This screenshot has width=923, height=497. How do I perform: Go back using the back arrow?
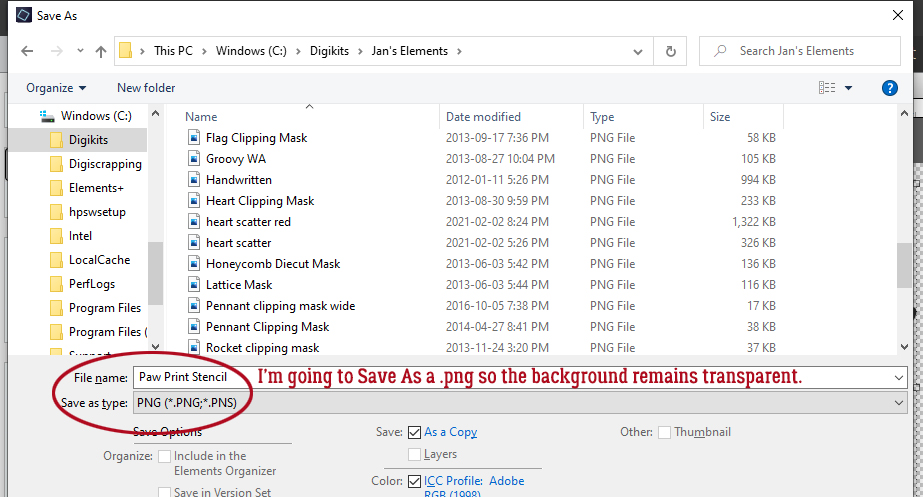point(27,51)
